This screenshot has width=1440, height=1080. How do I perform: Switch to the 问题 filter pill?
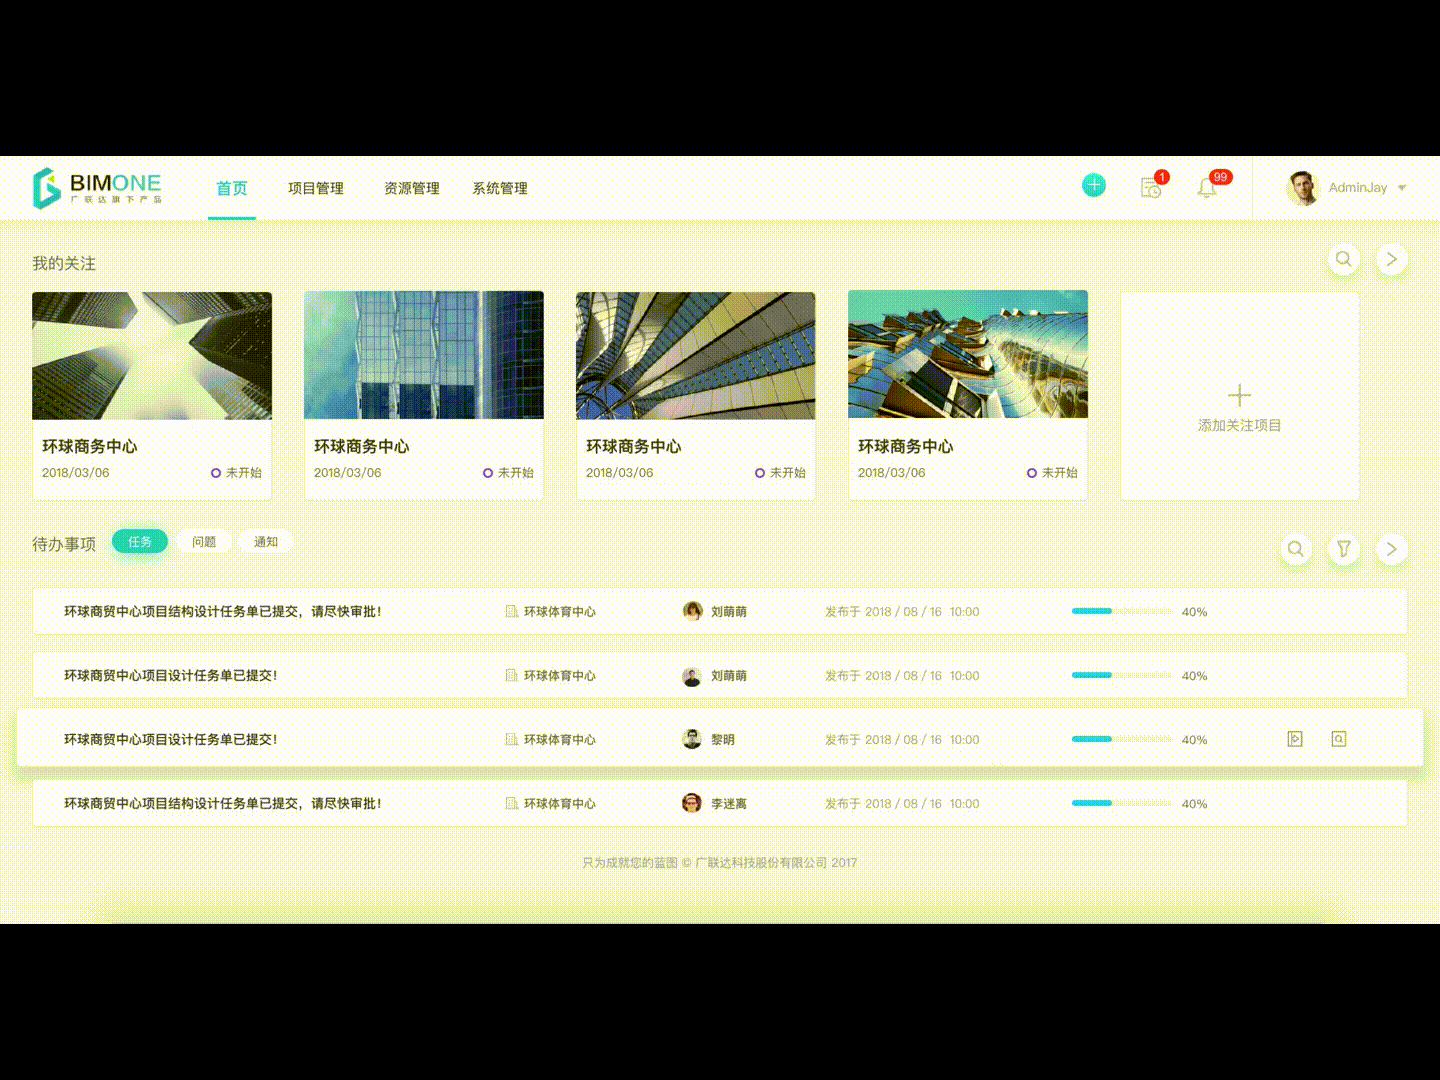point(204,541)
